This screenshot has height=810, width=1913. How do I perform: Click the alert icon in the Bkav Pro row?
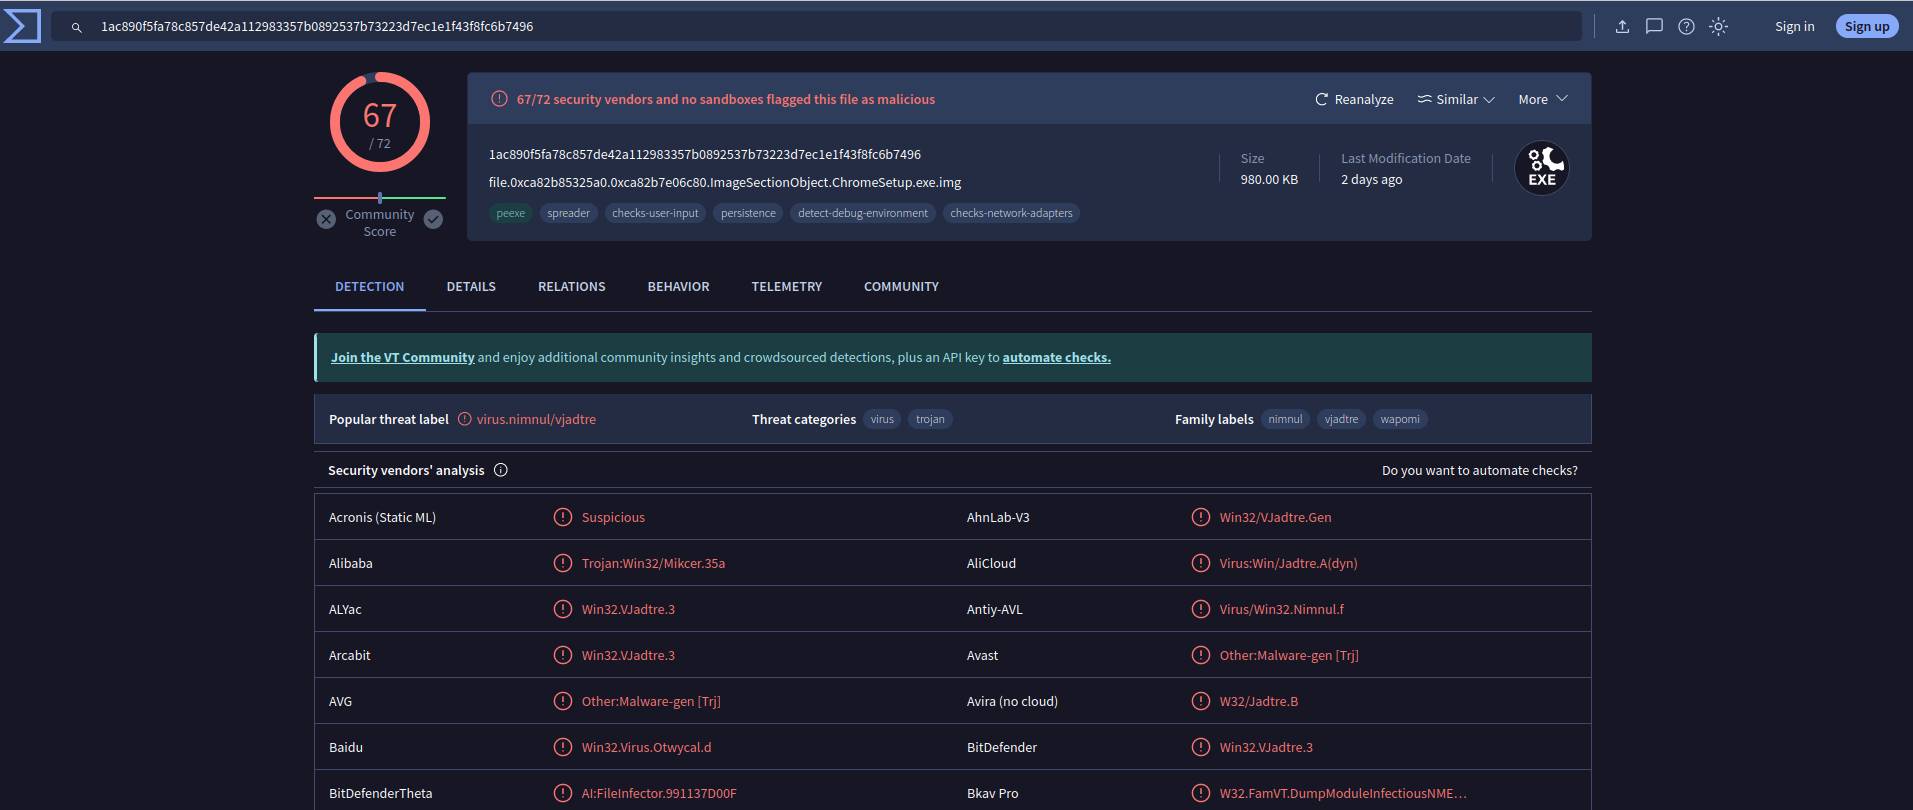pyautogui.click(x=1201, y=793)
